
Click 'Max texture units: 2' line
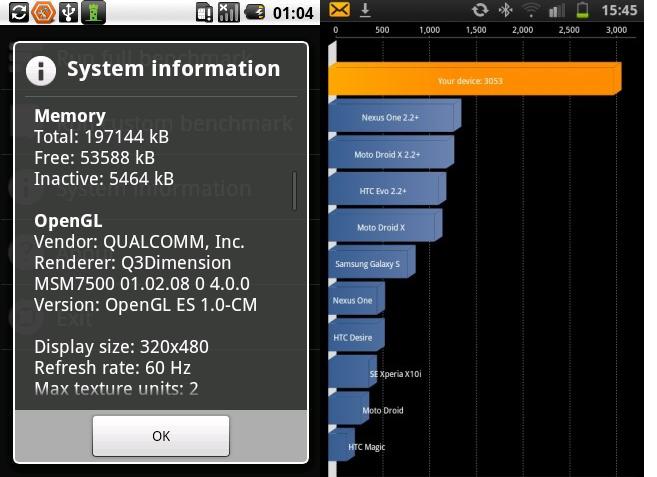point(116,389)
